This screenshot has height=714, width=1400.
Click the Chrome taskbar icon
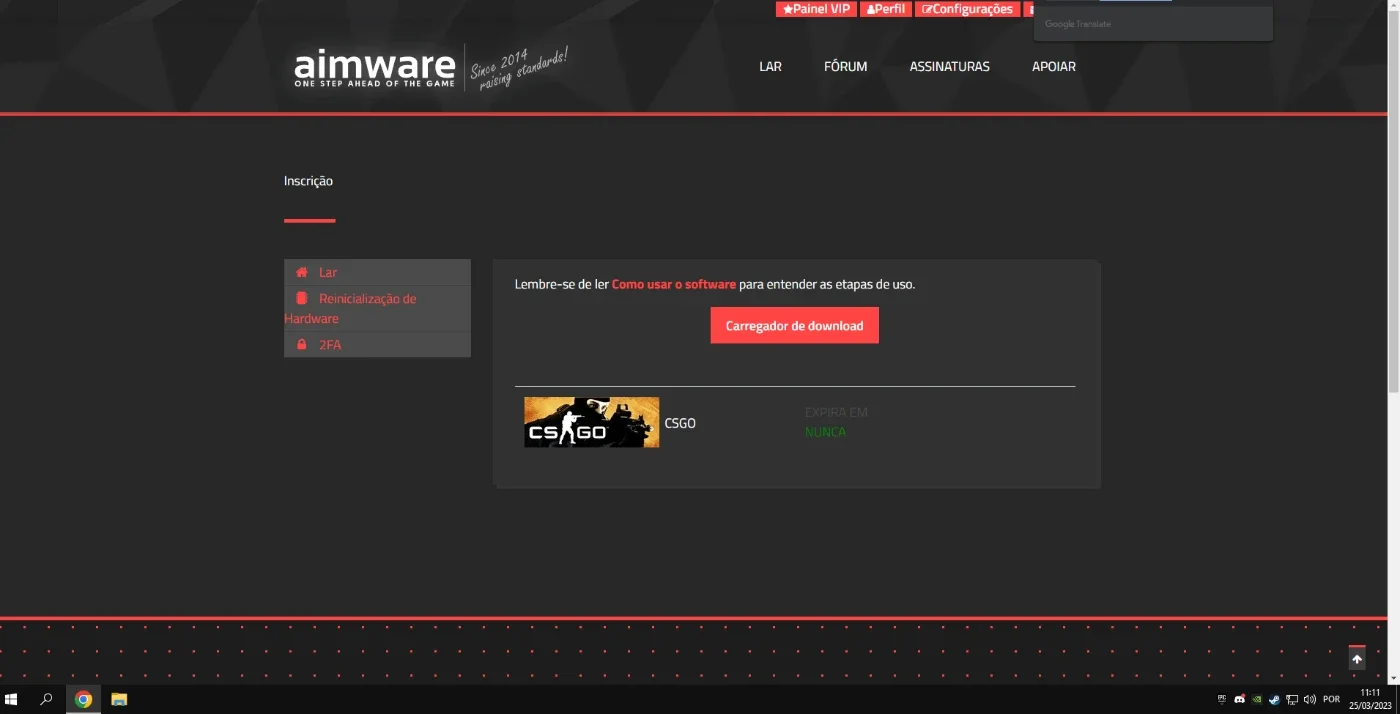coord(83,699)
